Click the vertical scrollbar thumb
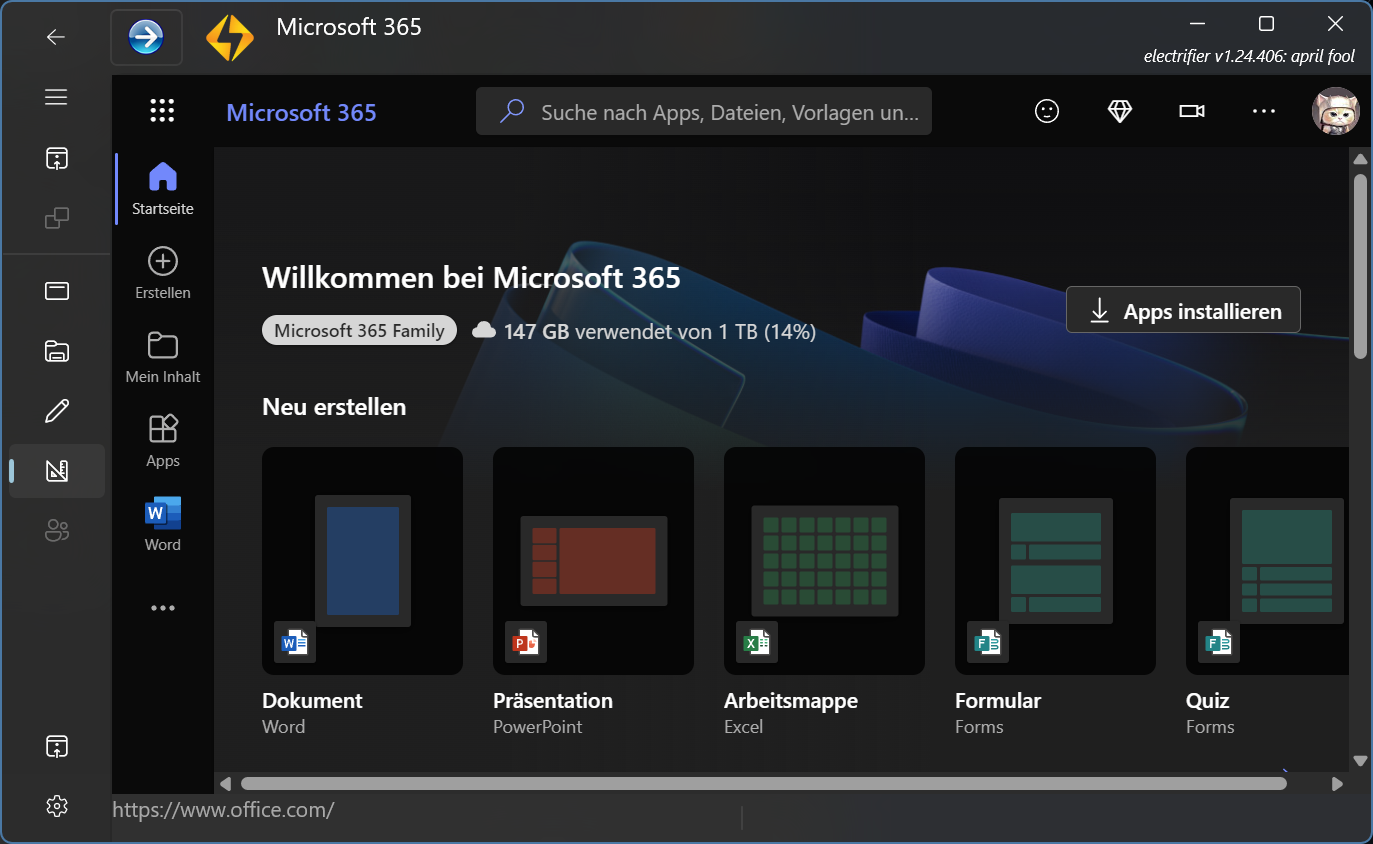This screenshot has height=844, width=1373. click(x=1360, y=266)
